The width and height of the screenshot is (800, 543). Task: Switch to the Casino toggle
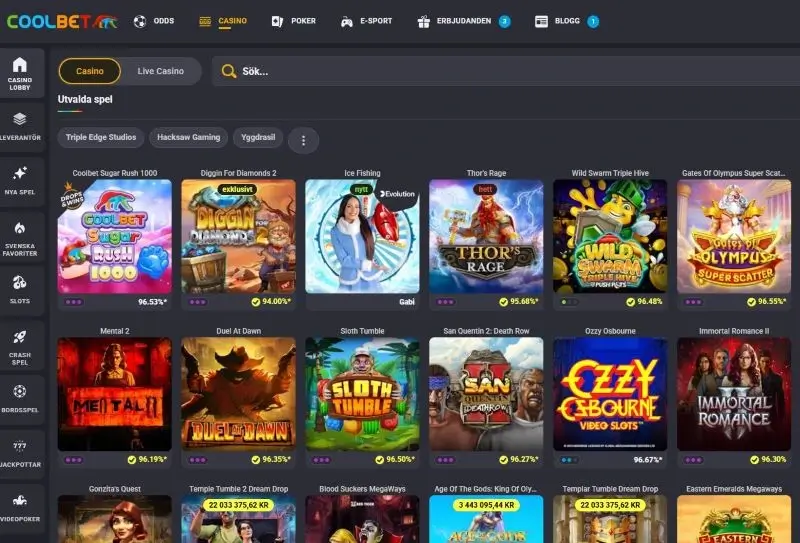coord(90,71)
